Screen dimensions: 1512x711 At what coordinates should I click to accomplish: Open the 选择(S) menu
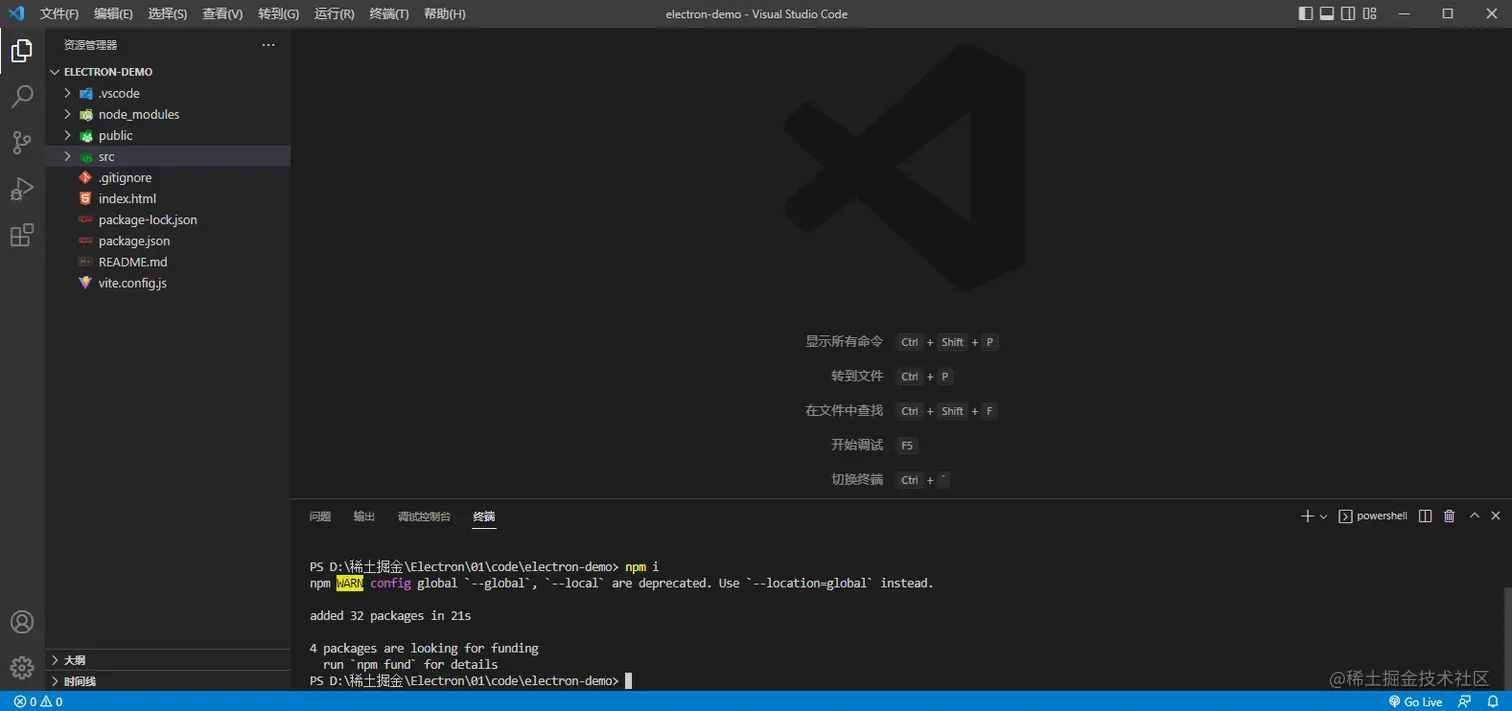pyautogui.click(x=167, y=14)
